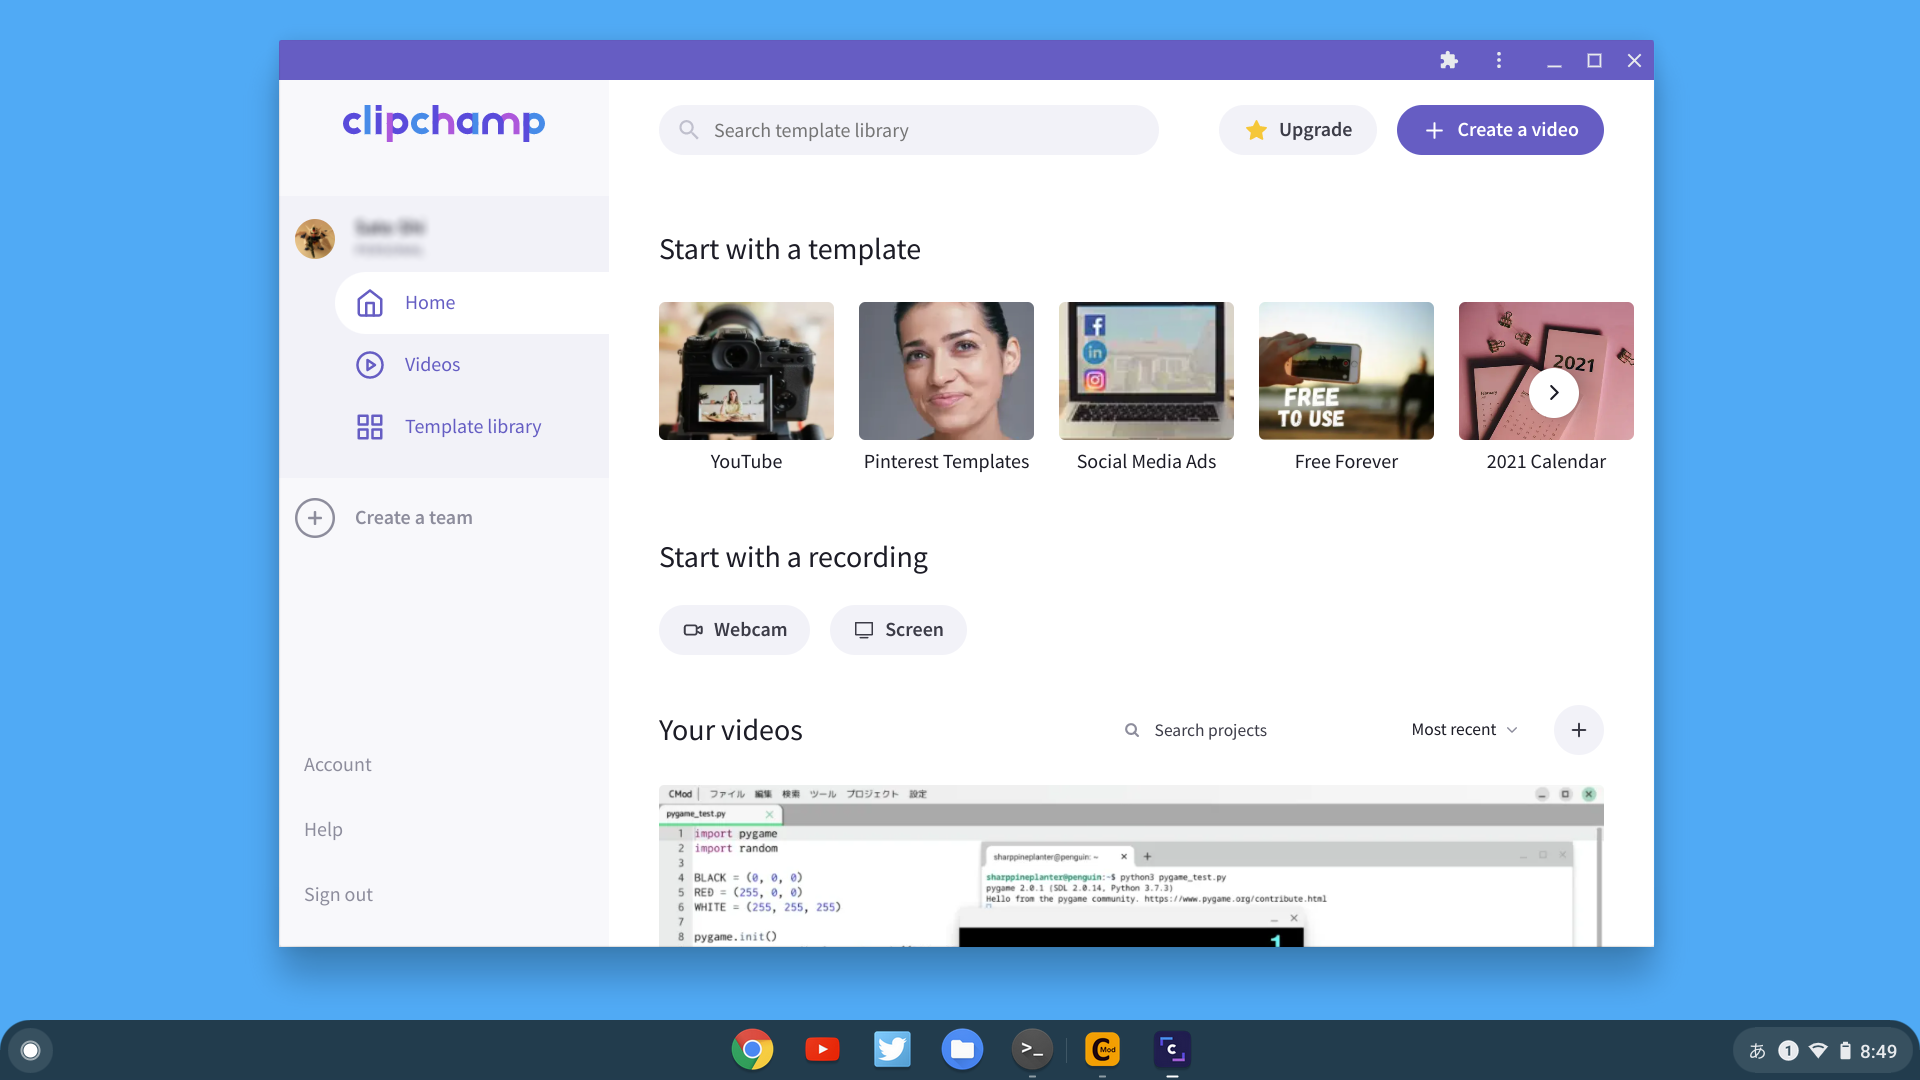Start a Webcam recording

pyautogui.click(x=734, y=630)
